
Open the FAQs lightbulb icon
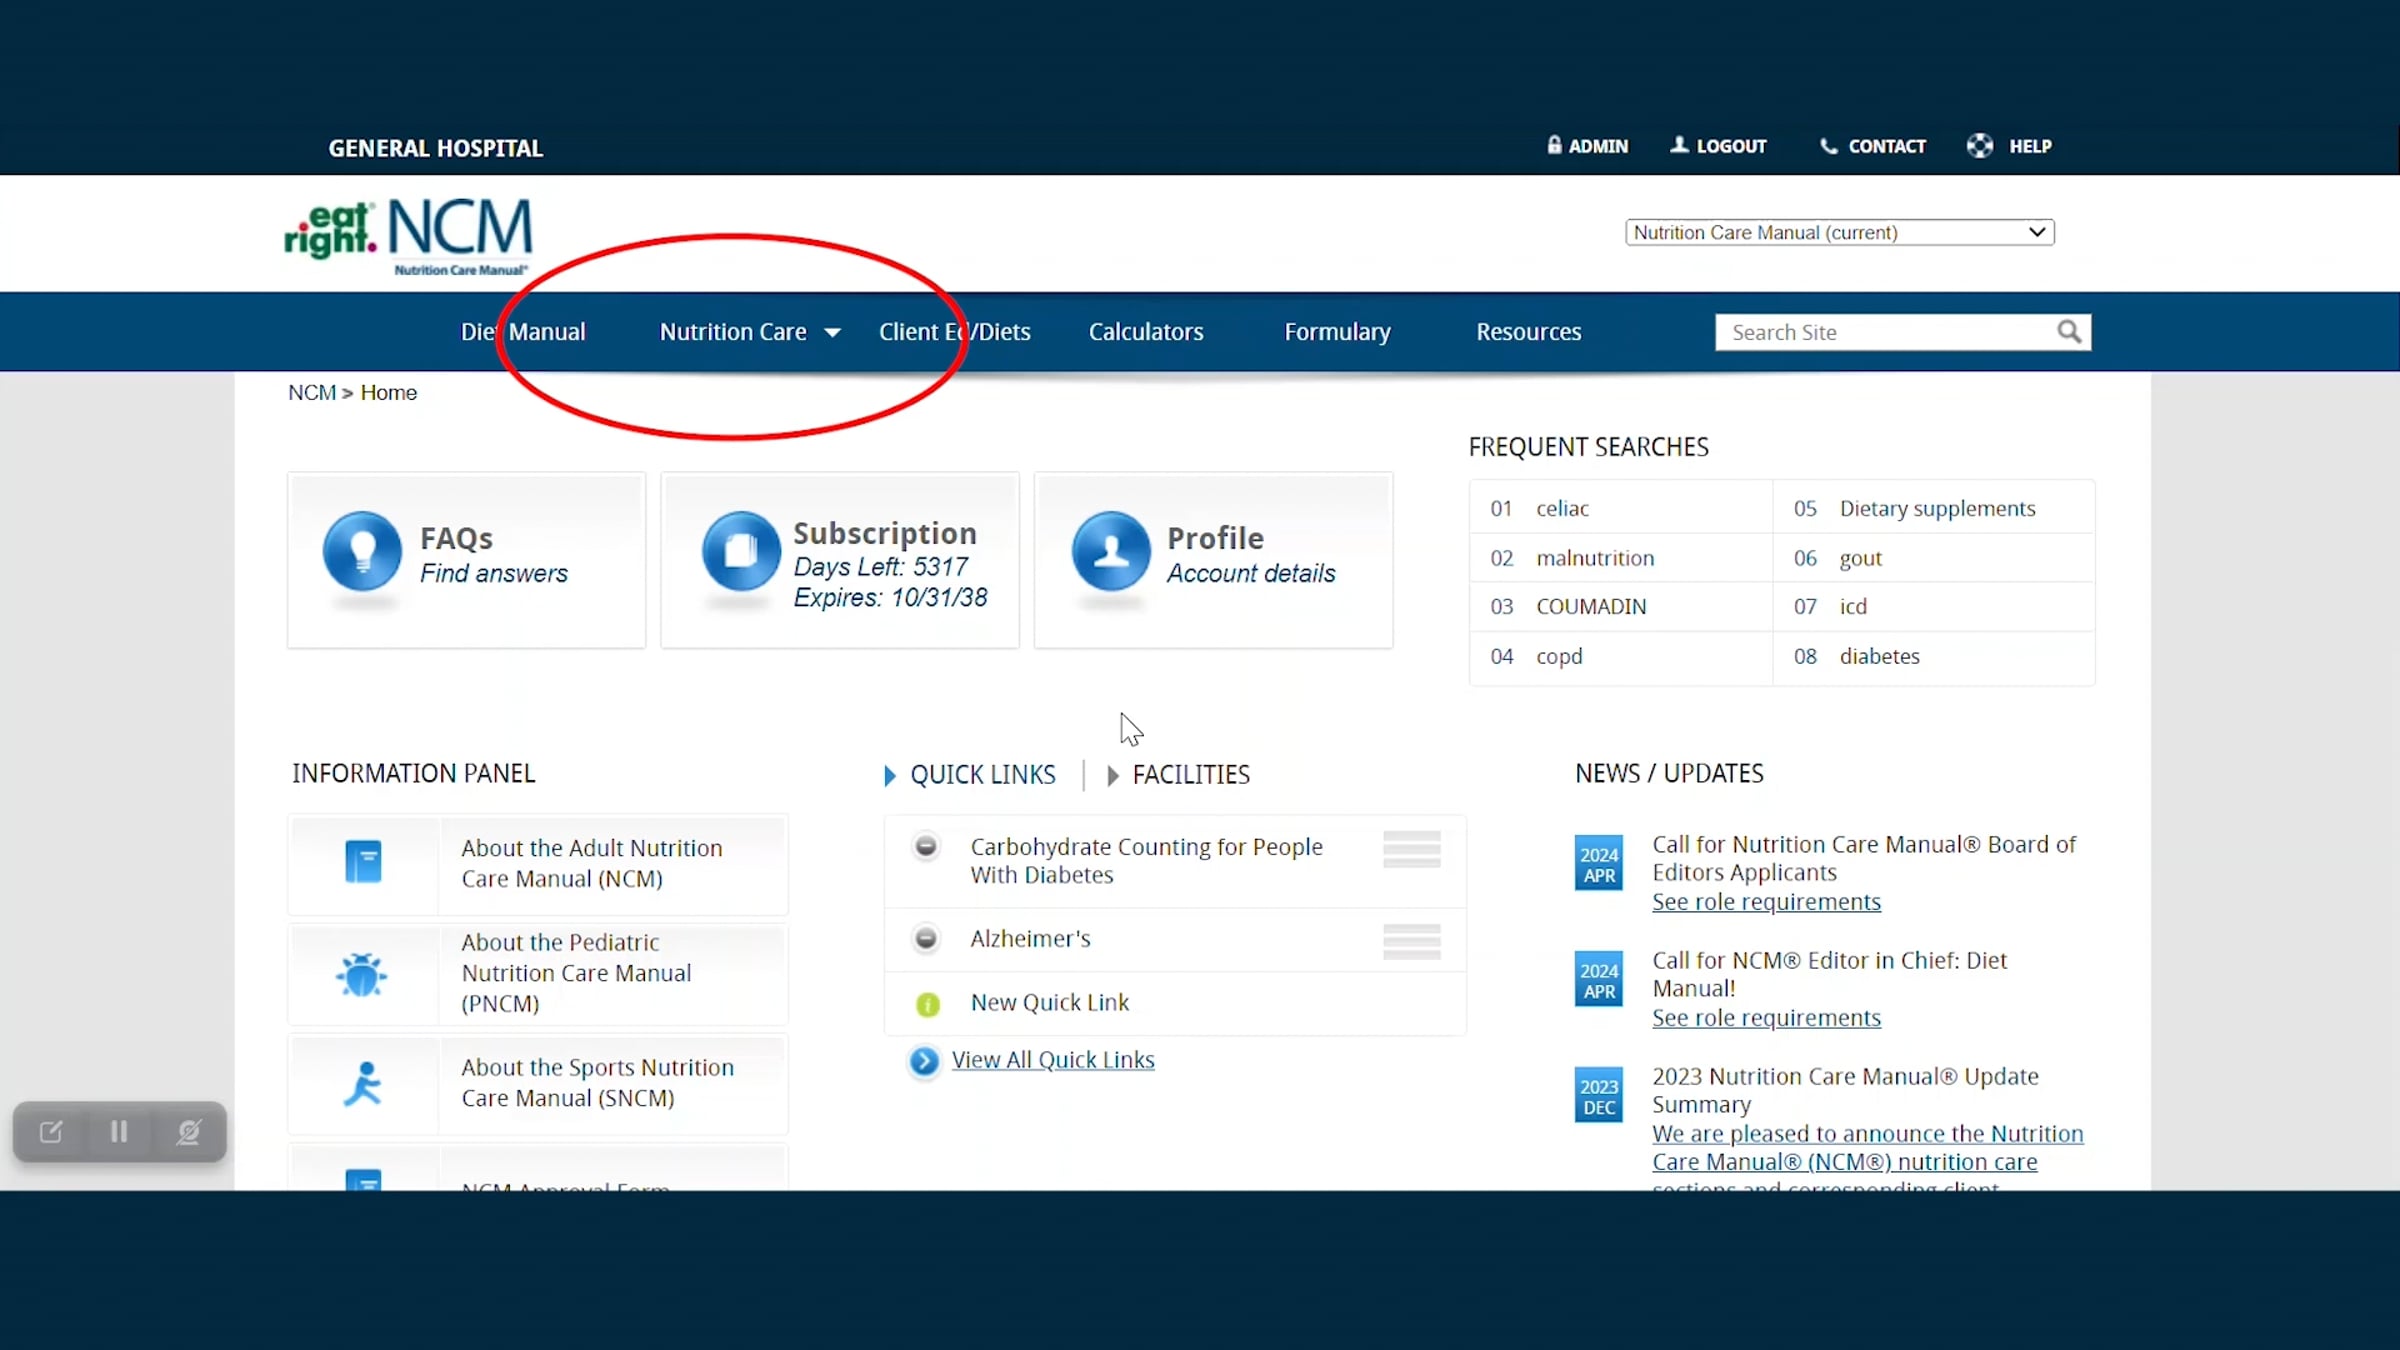(362, 551)
